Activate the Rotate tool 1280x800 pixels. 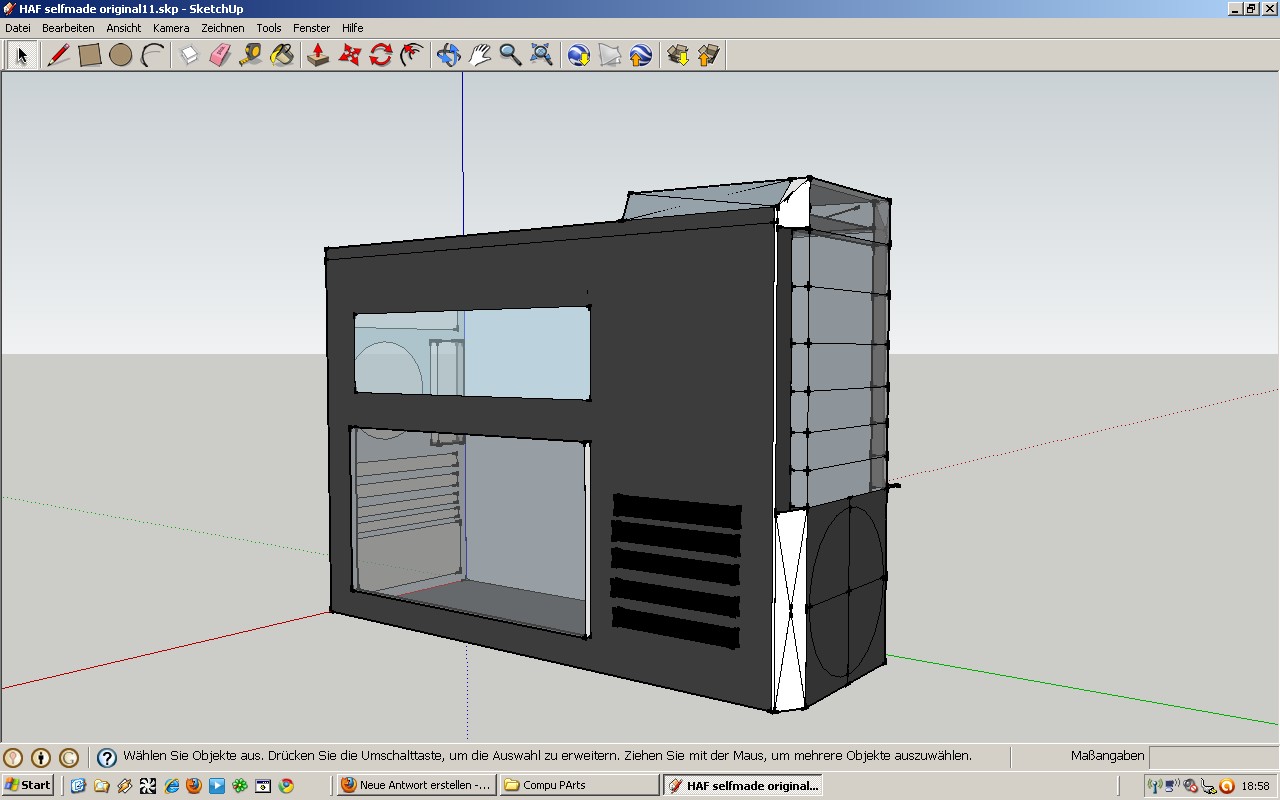[x=380, y=55]
